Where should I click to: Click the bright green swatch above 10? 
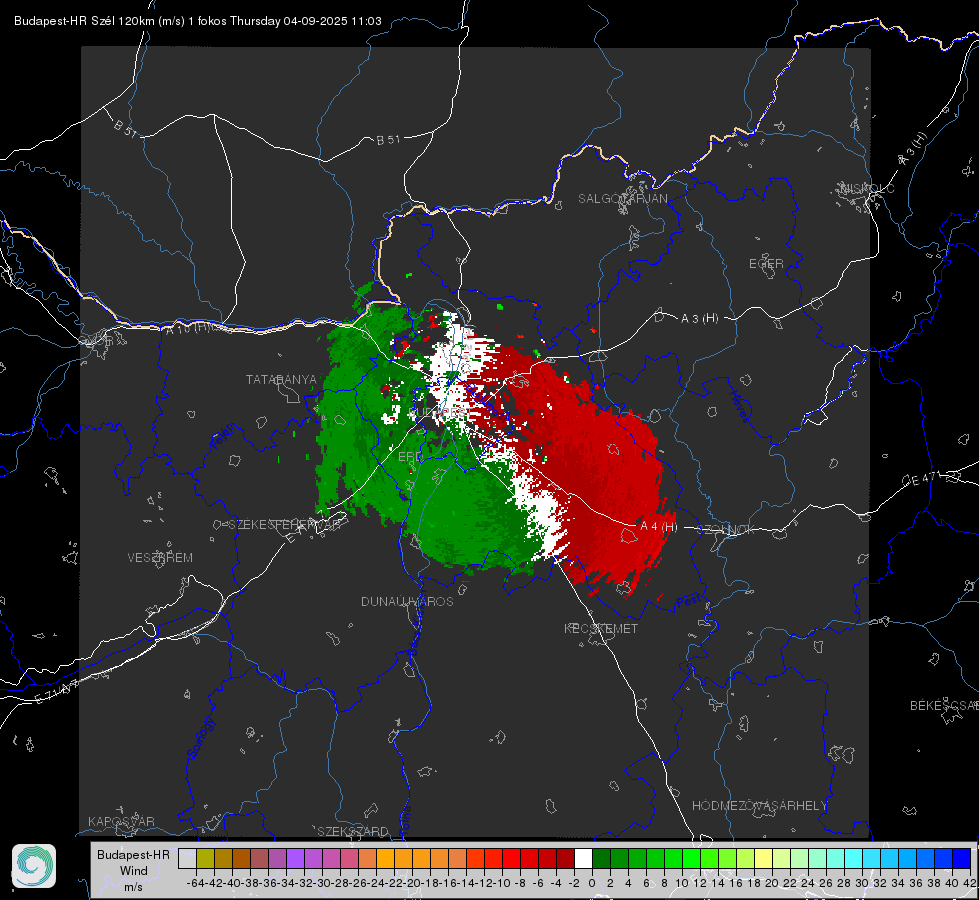tap(691, 858)
